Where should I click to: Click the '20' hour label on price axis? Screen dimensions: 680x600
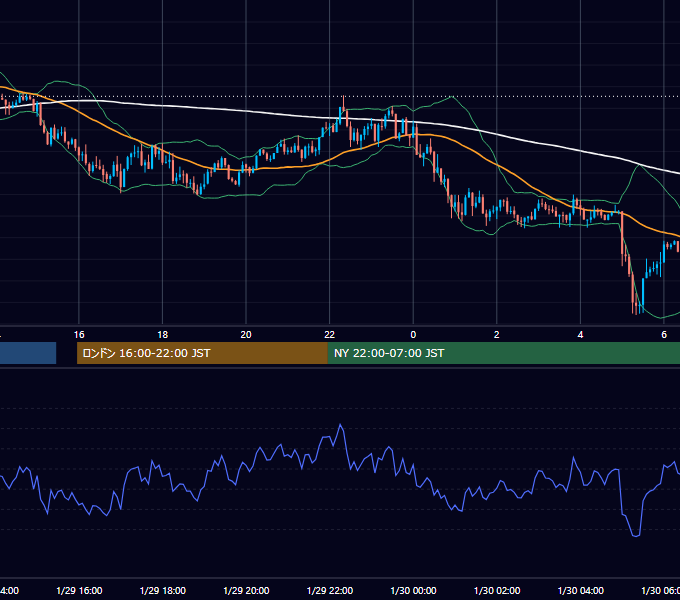coord(246,334)
